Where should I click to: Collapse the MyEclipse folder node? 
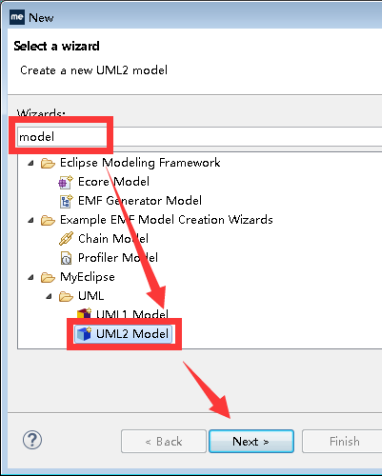pyautogui.click(x=31, y=277)
